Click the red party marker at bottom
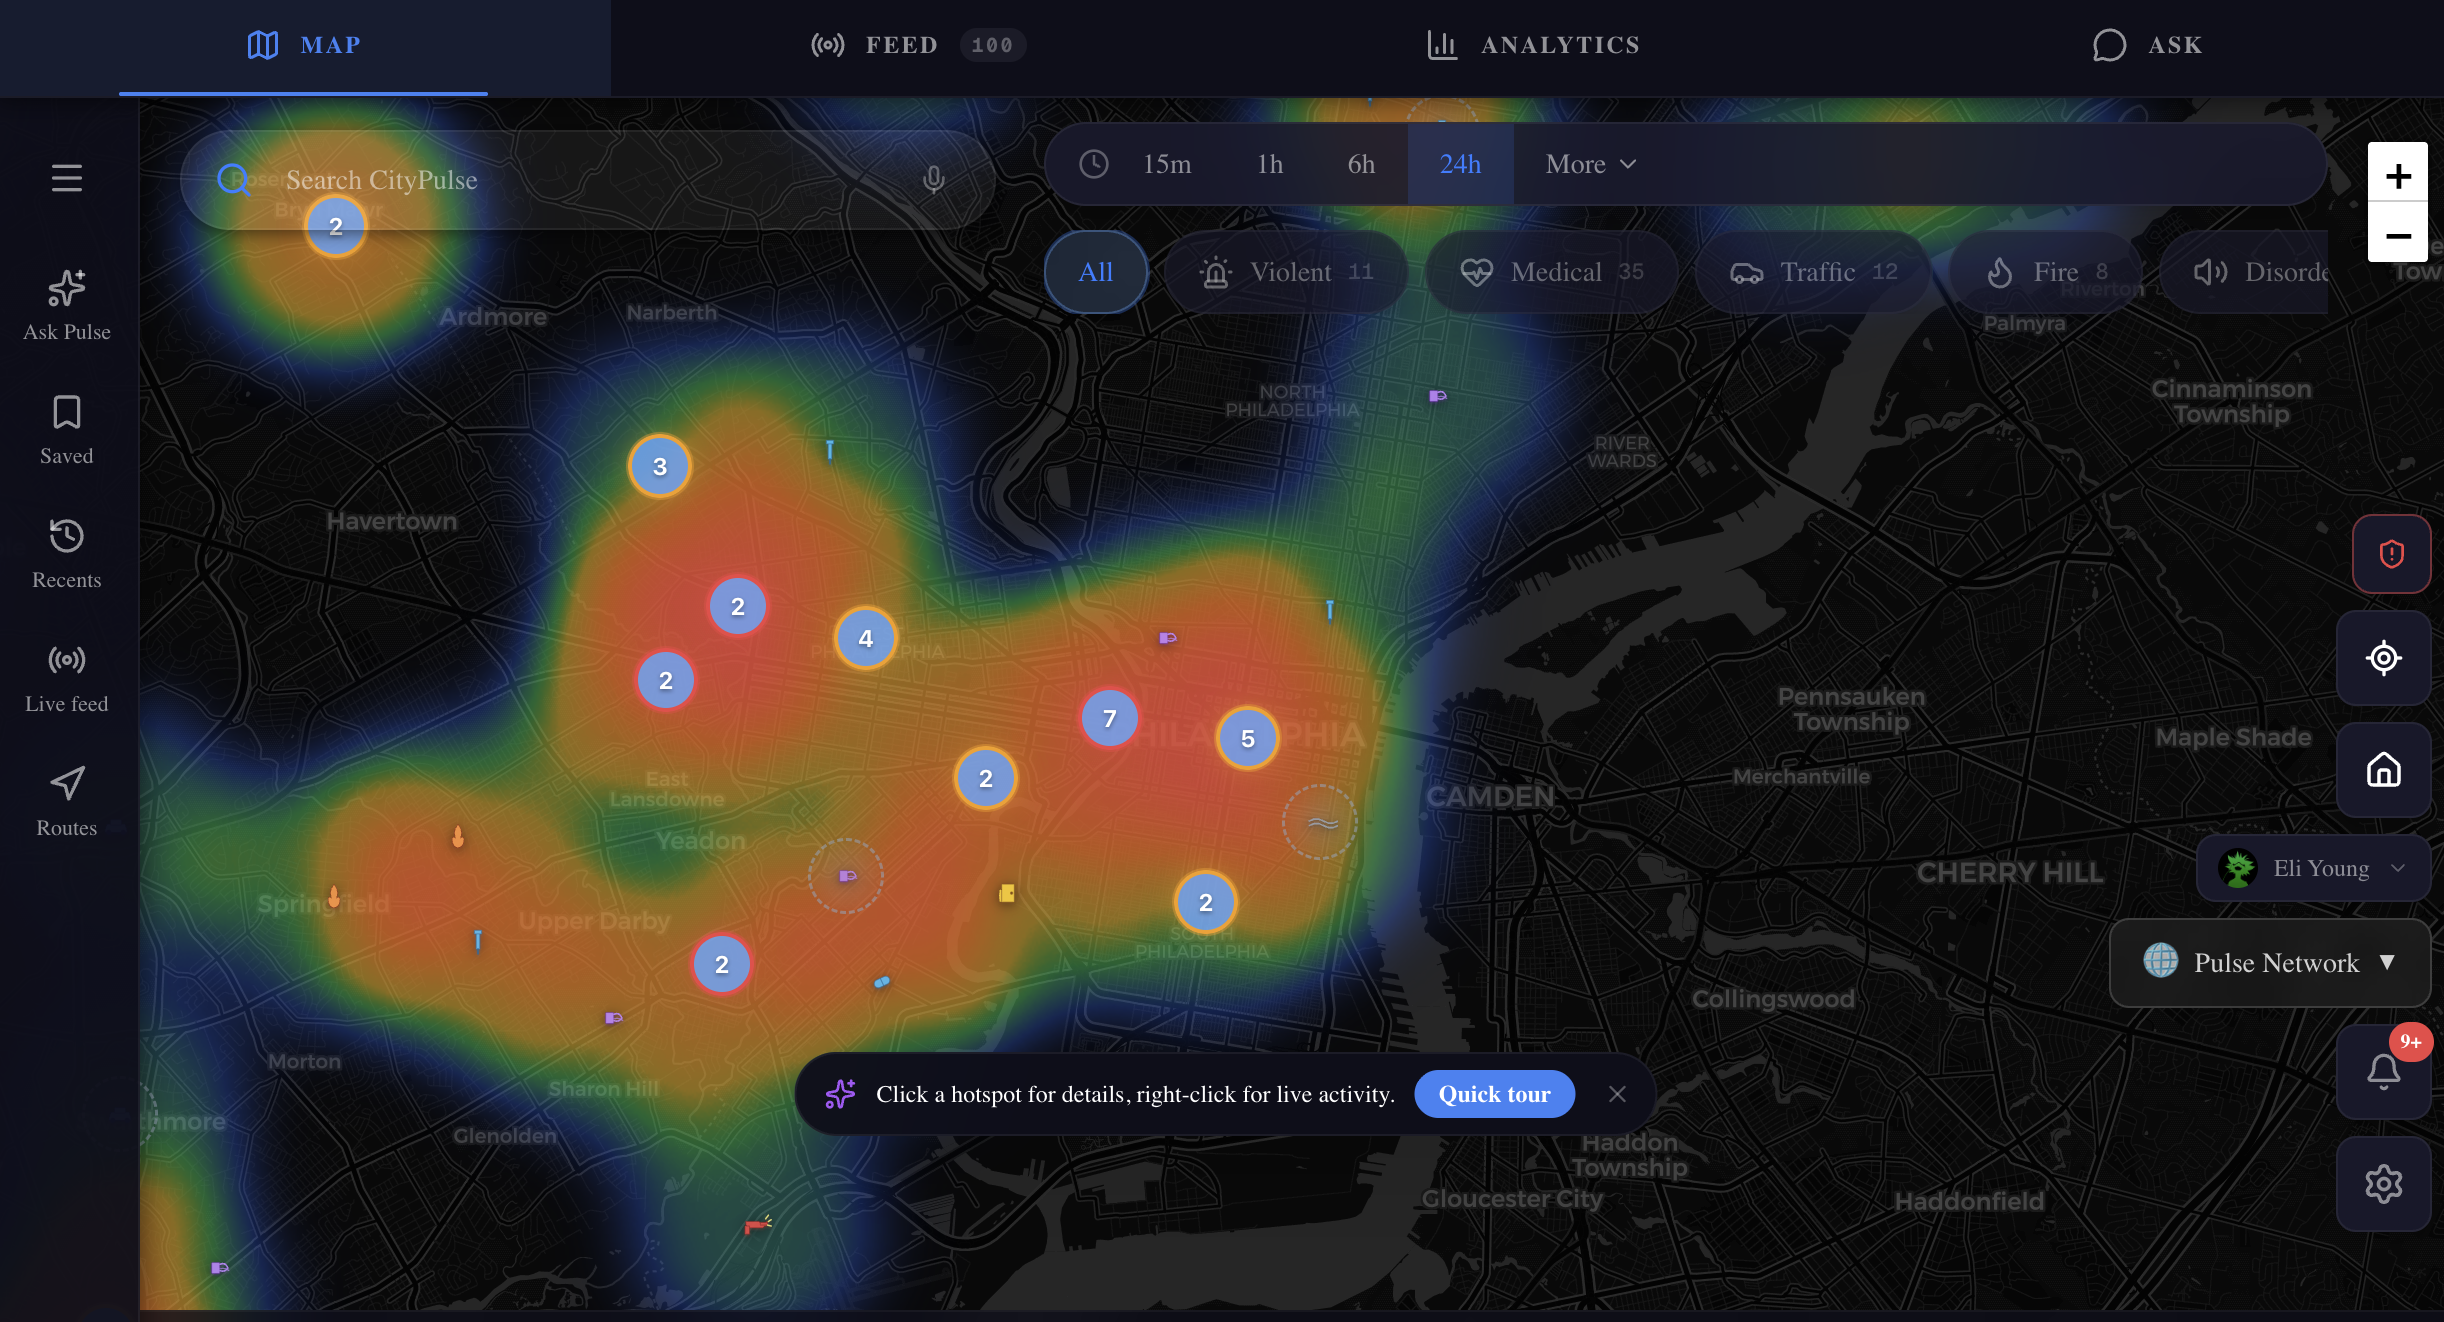 pyautogui.click(x=758, y=1224)
